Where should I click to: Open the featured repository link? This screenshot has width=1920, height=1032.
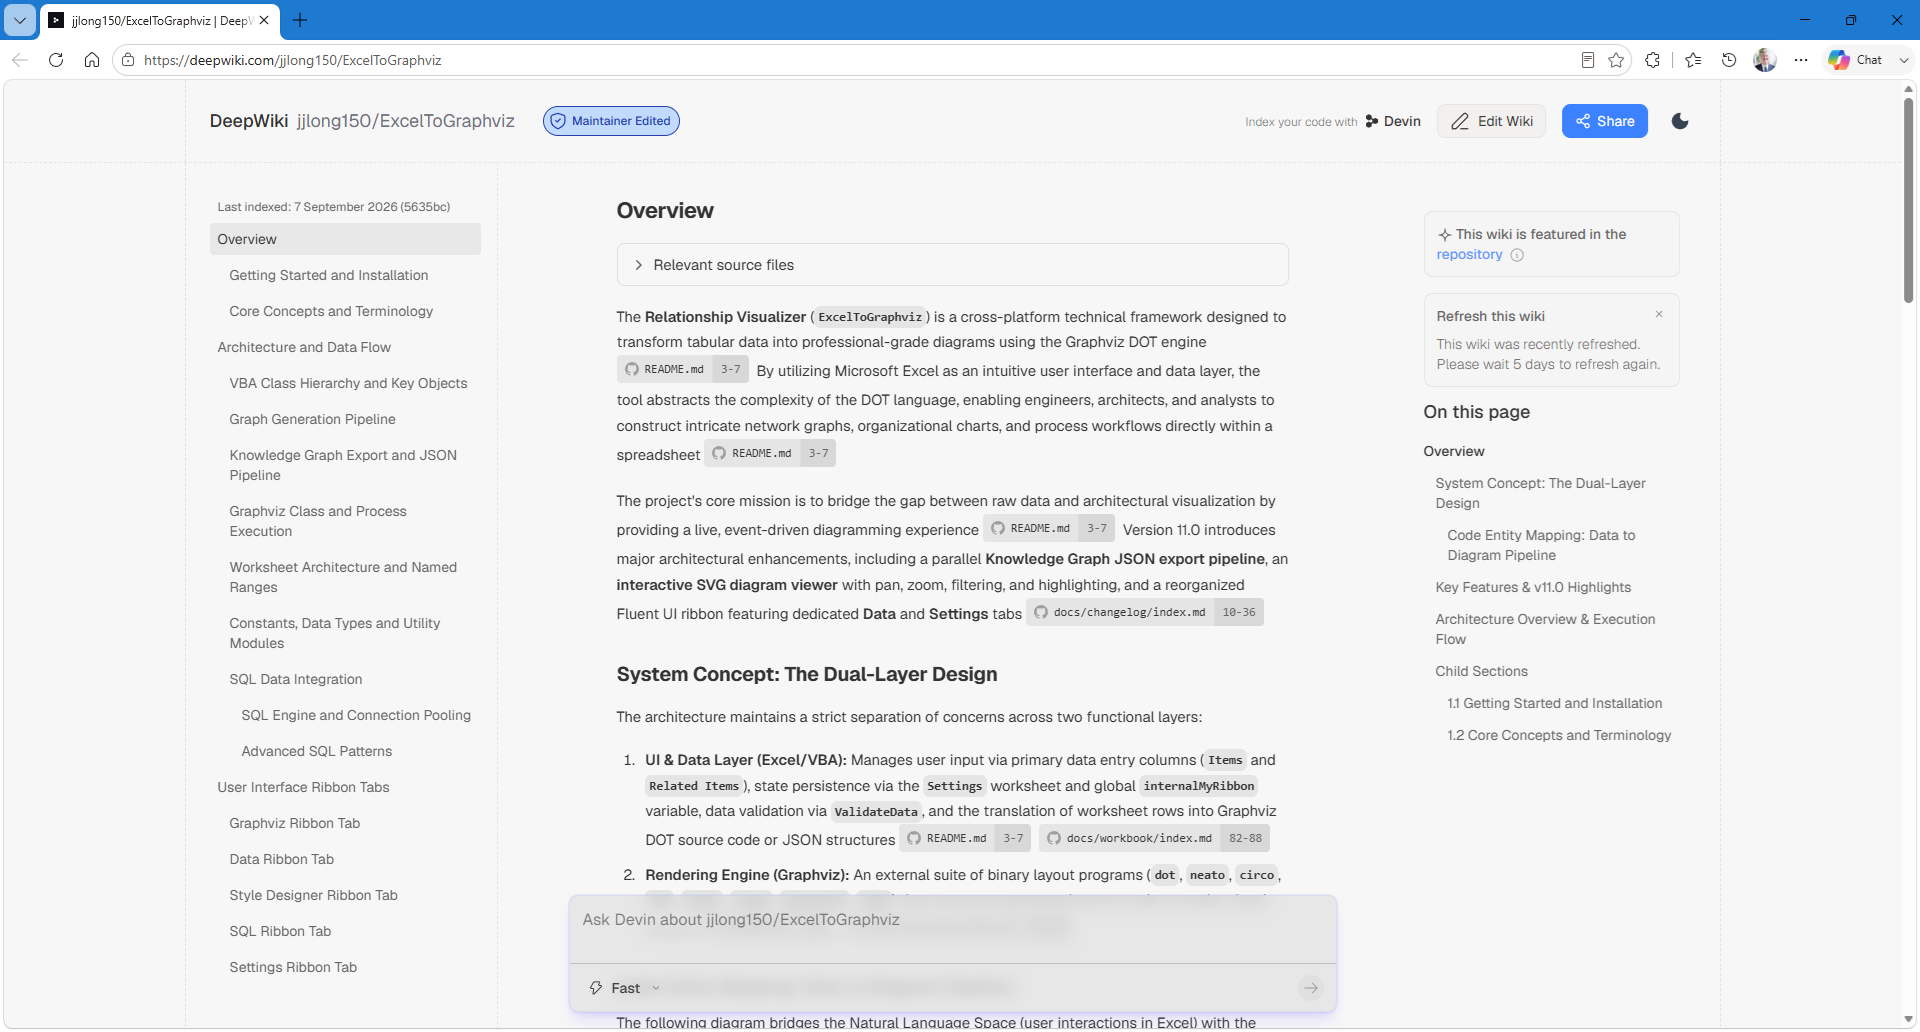[1469, 254]
